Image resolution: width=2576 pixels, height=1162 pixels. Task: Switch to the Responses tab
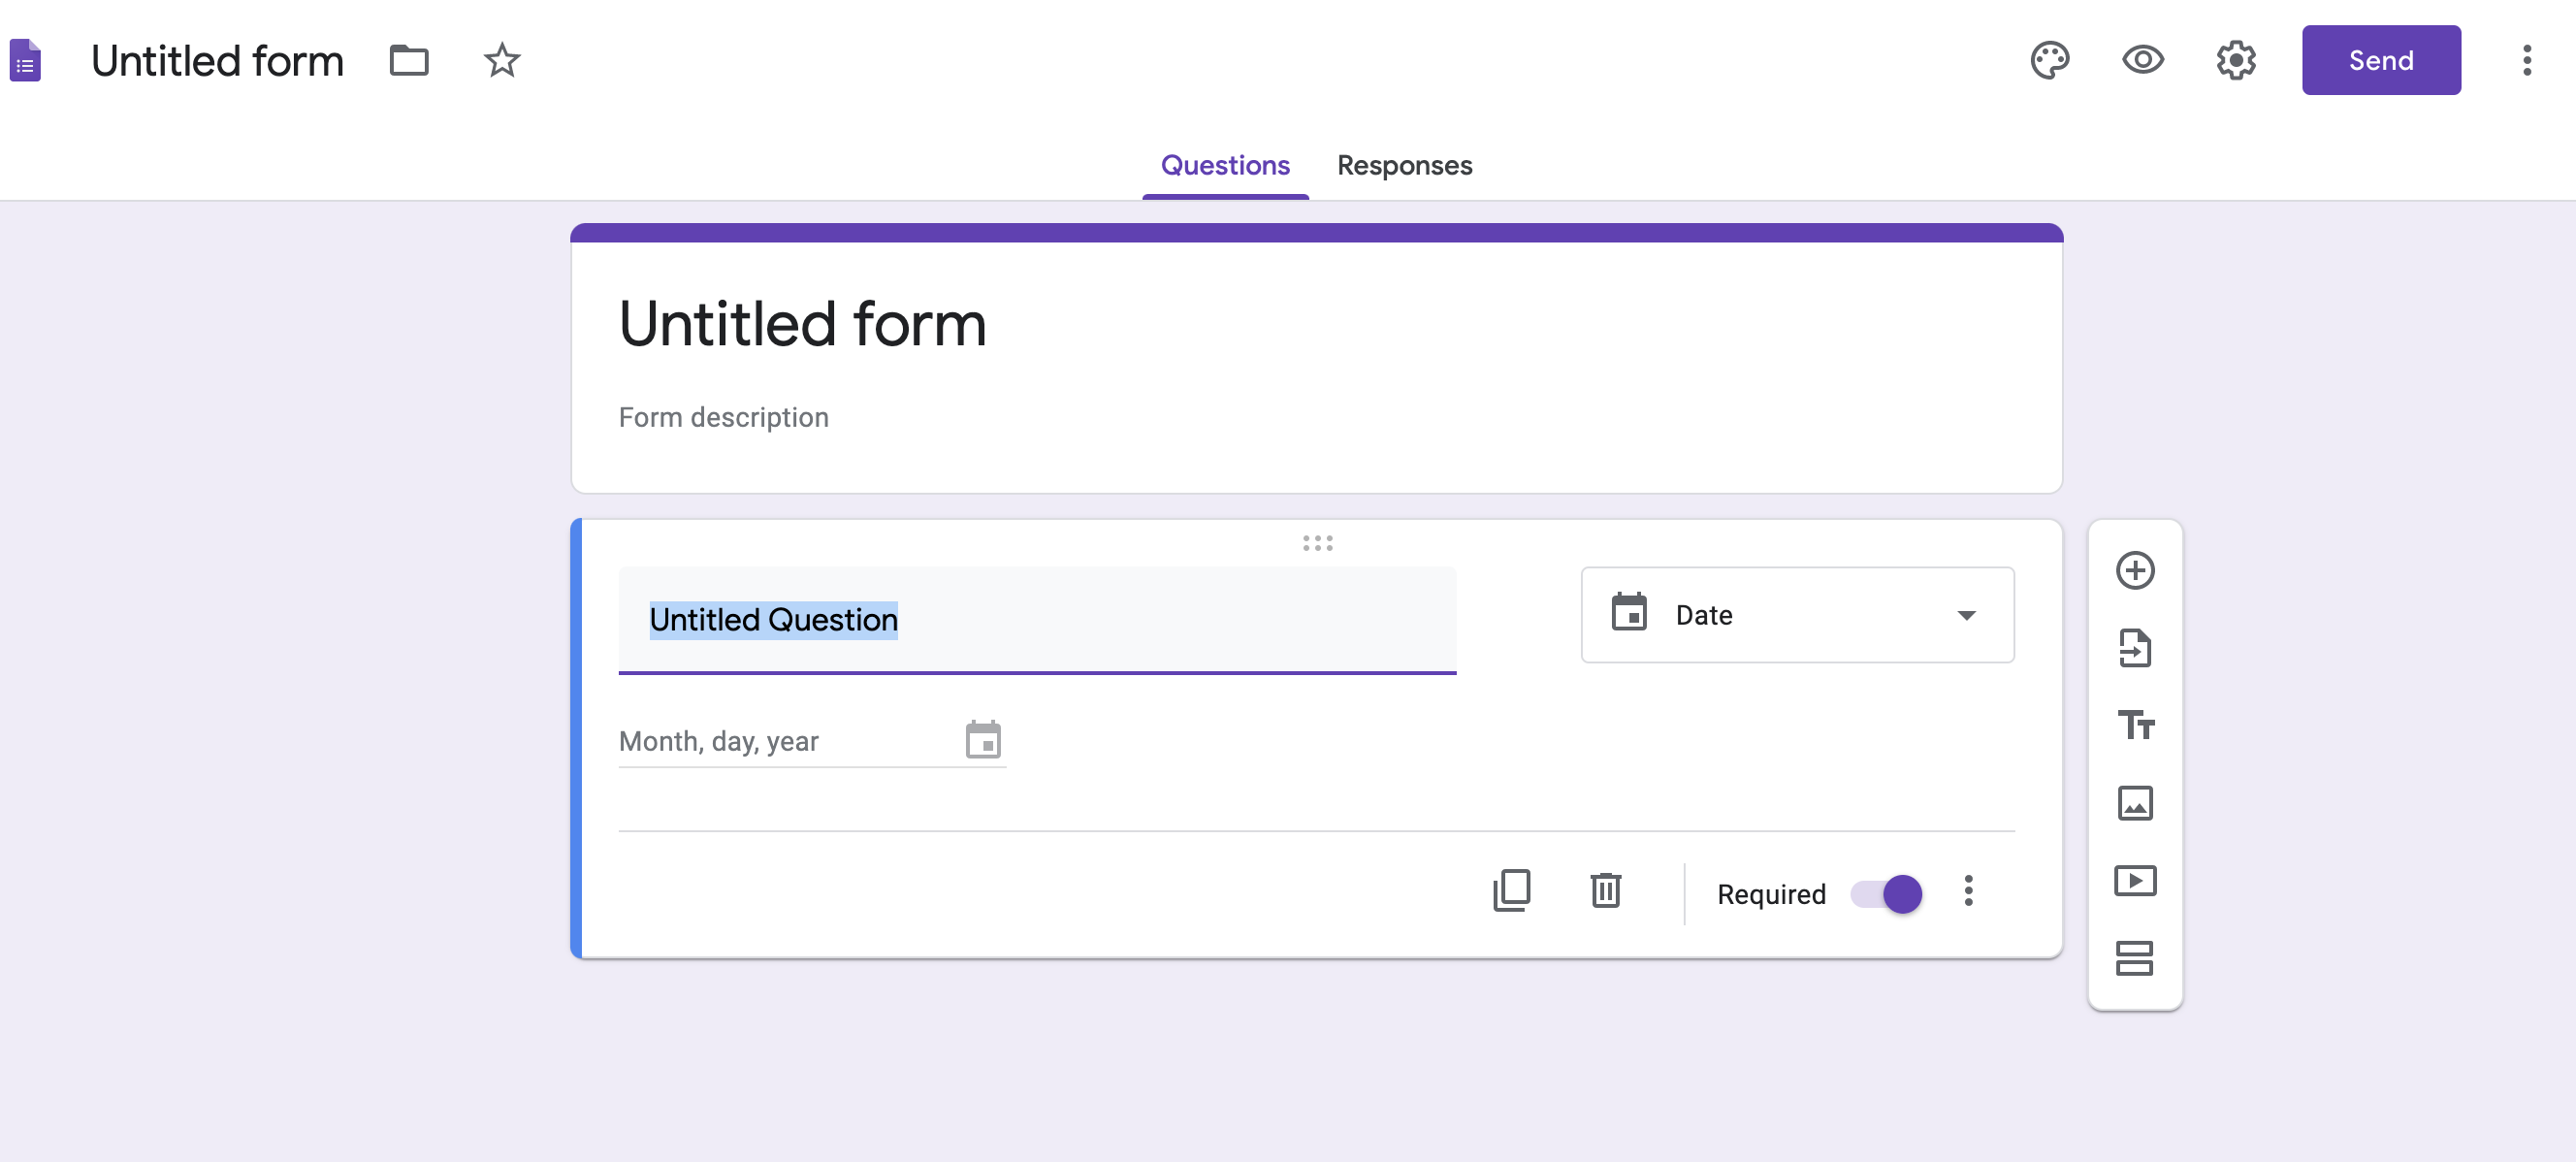tap(1404, 163)
